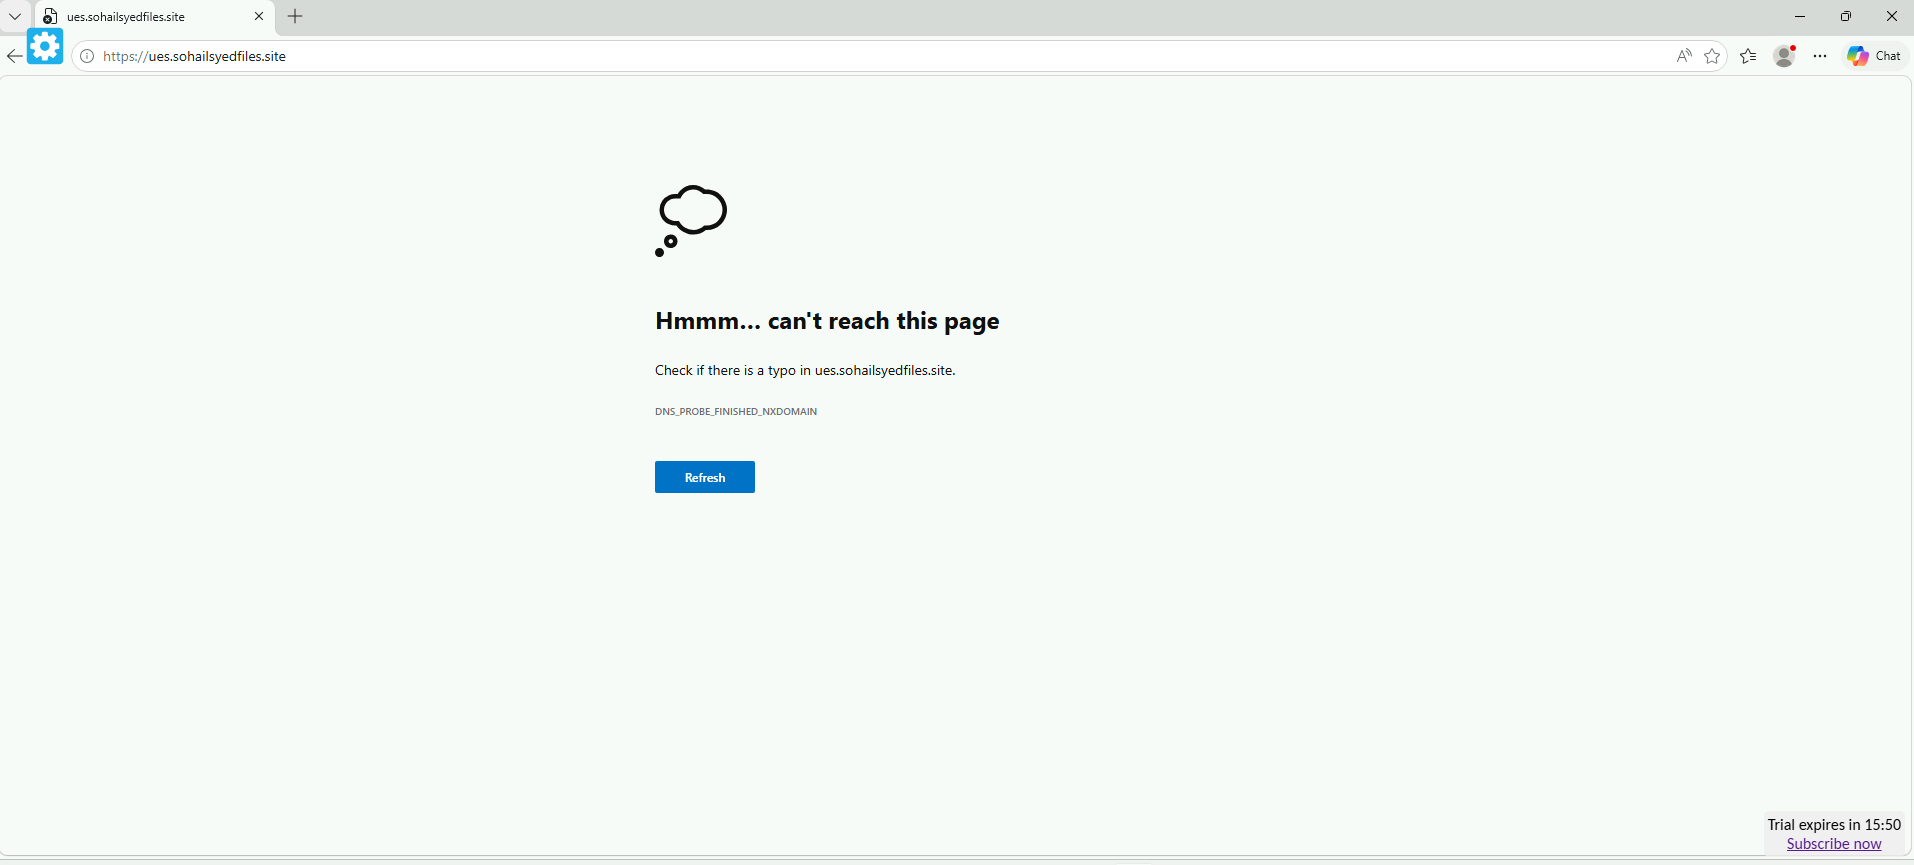The height and width of the screenshot is (865, 1914).
Task: Open the Favorites list icon
Action: tap(1748, 56)
